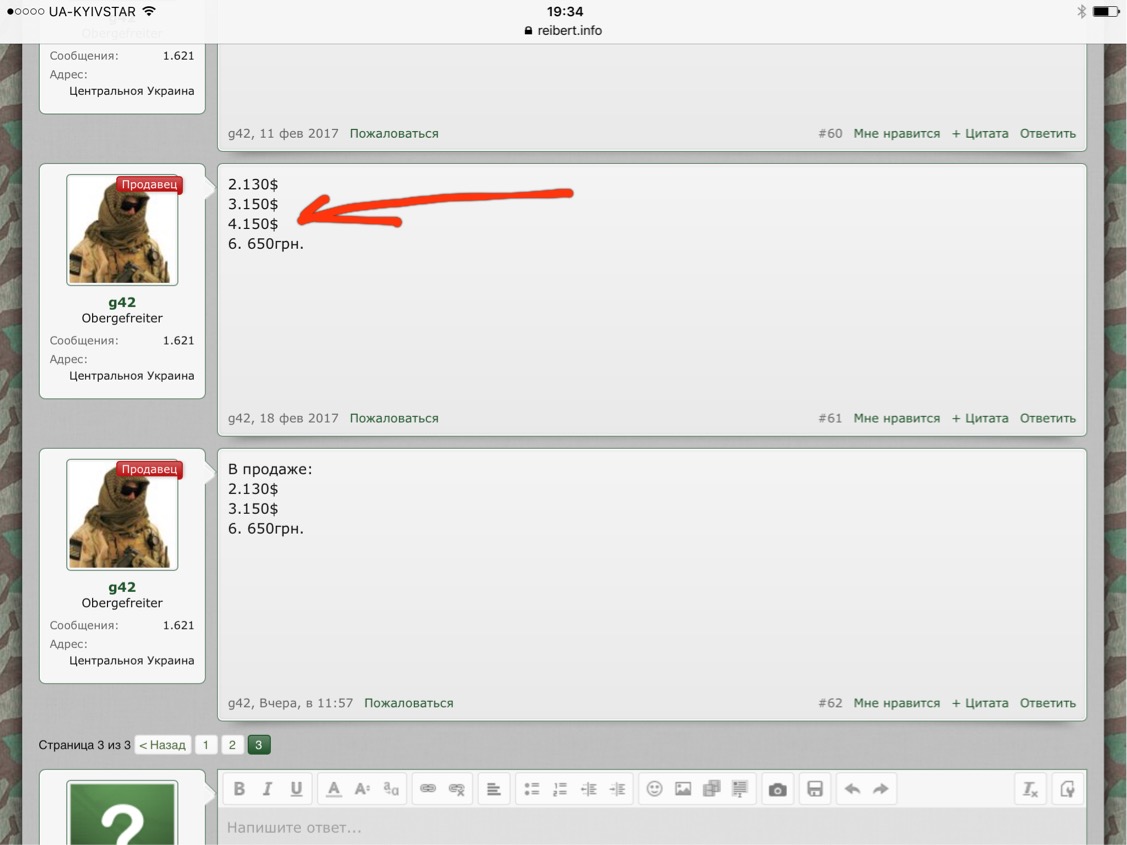Report post #62 via Пожаловаться

click(408, 703)
